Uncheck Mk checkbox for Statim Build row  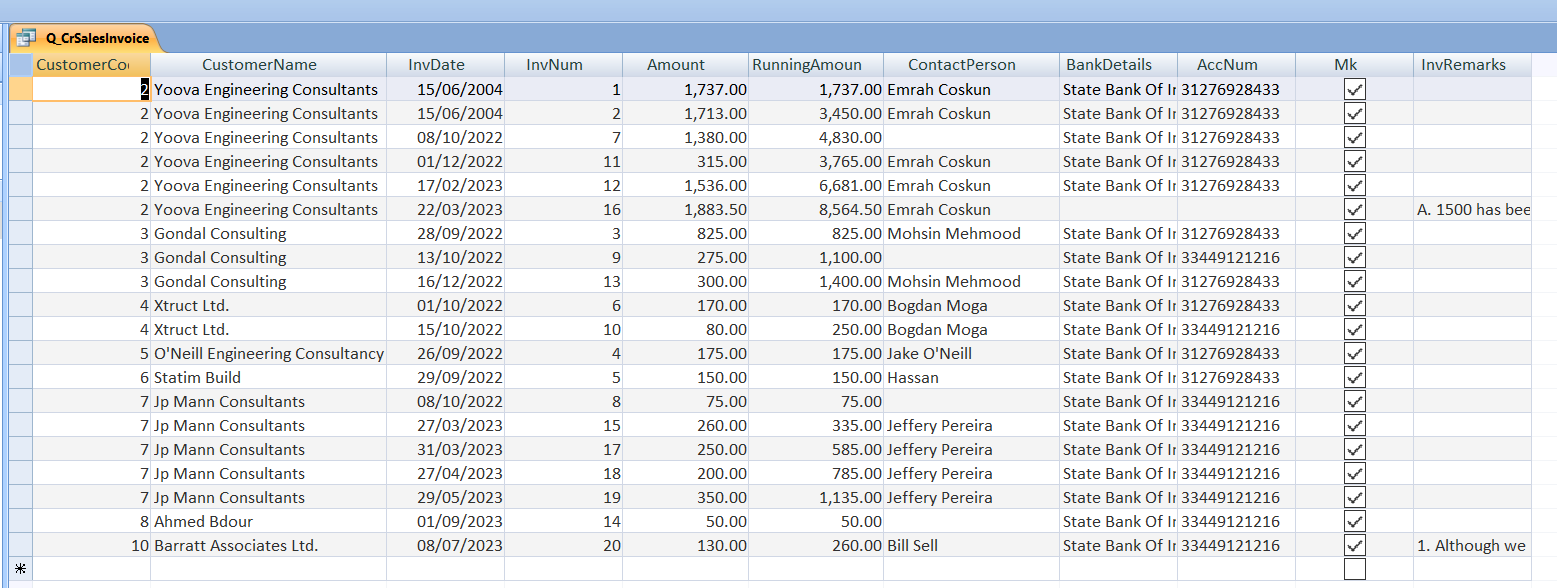[1354, 378]
